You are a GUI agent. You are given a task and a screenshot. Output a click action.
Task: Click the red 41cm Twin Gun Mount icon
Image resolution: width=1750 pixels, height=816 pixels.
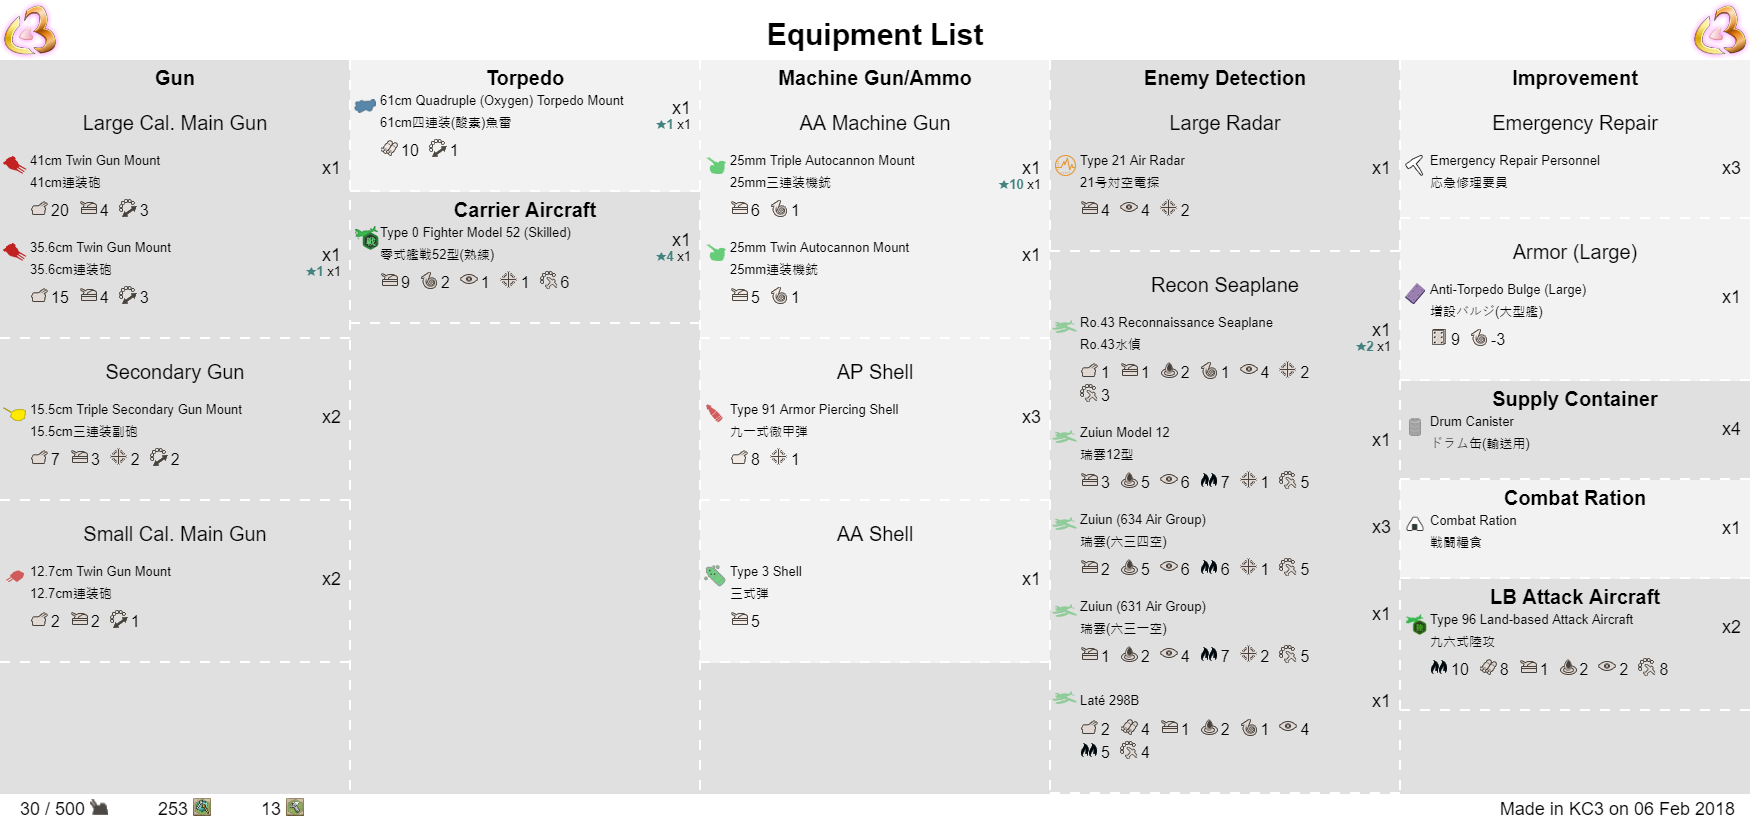[14, 165]
